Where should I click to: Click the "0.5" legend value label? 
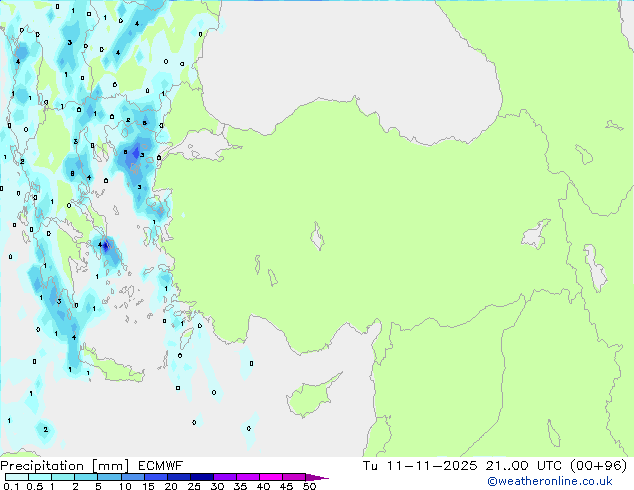(34, 486)
